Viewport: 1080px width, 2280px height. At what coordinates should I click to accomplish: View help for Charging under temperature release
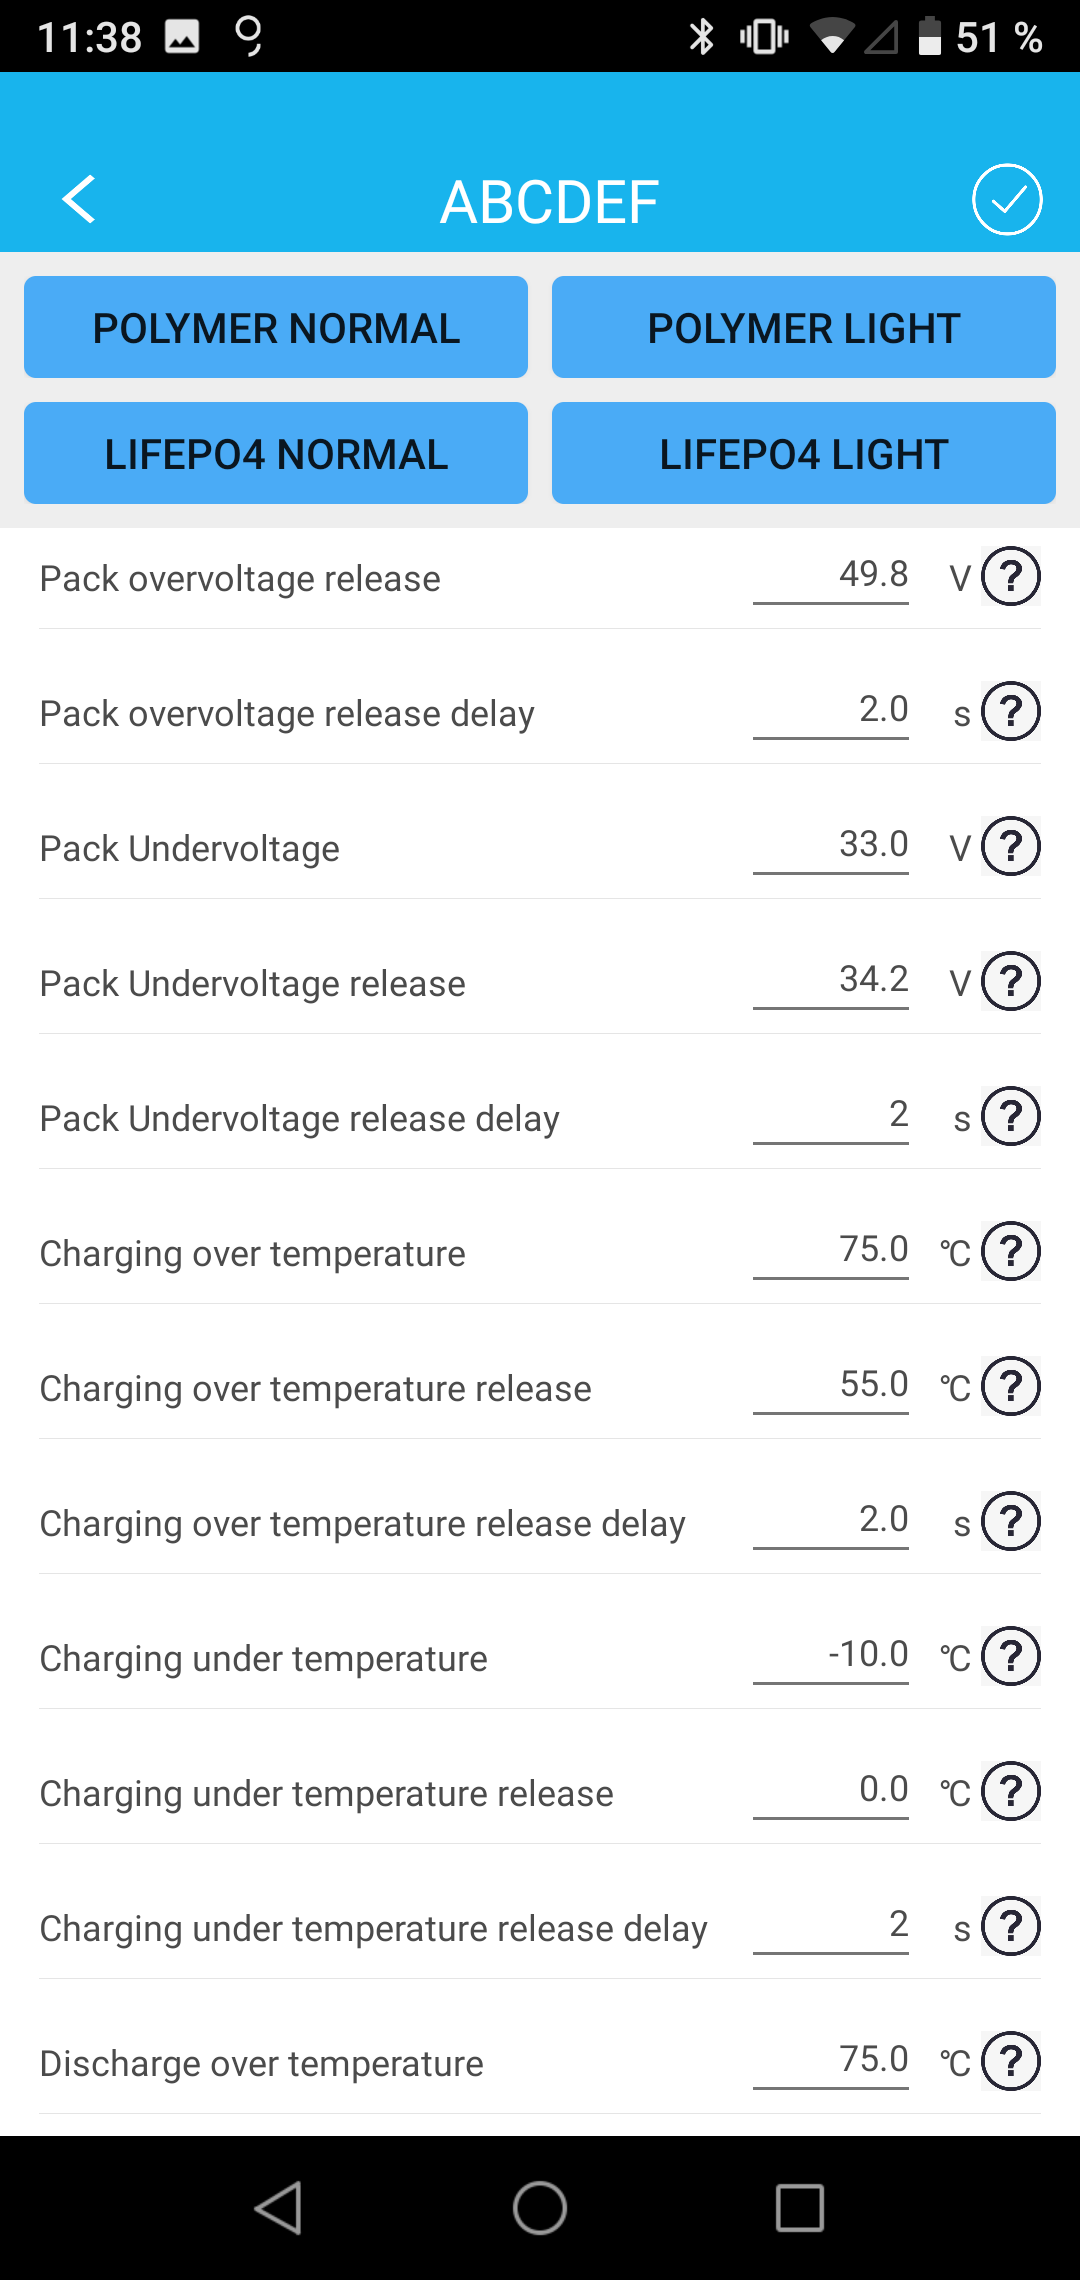(x=1011, y=1792)
